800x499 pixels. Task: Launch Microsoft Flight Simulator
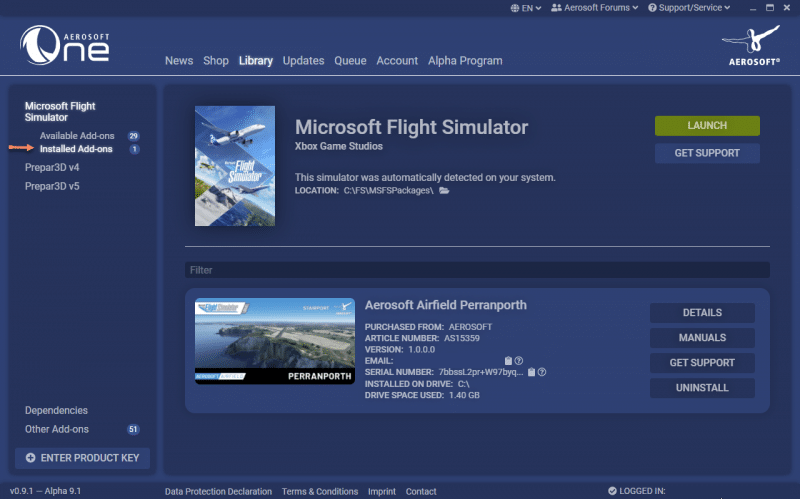click(707, 126)
